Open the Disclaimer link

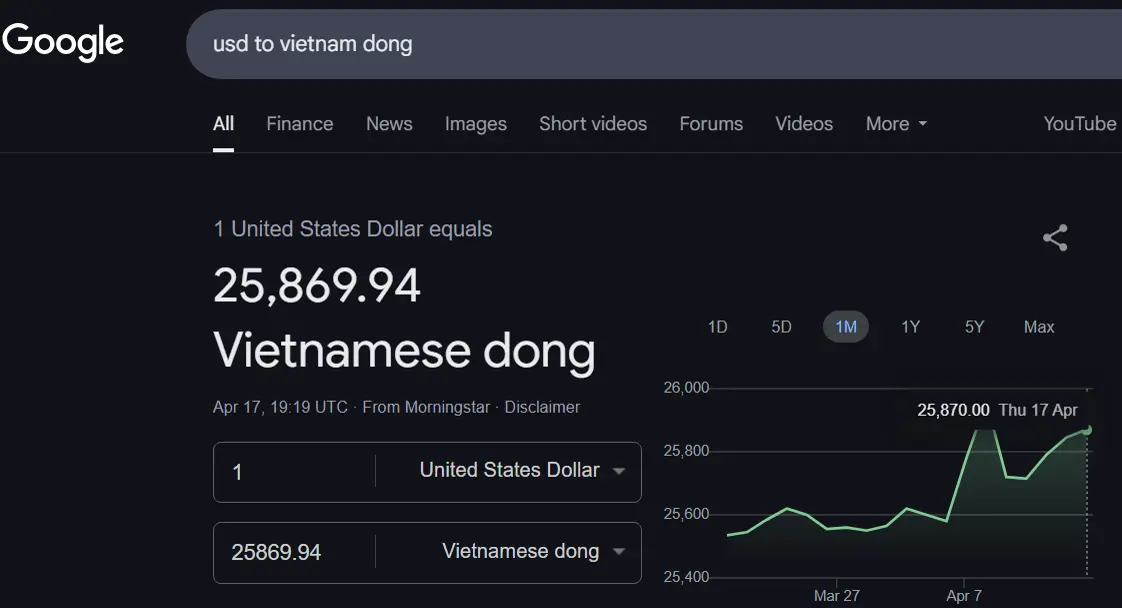[x=542, y=407]
